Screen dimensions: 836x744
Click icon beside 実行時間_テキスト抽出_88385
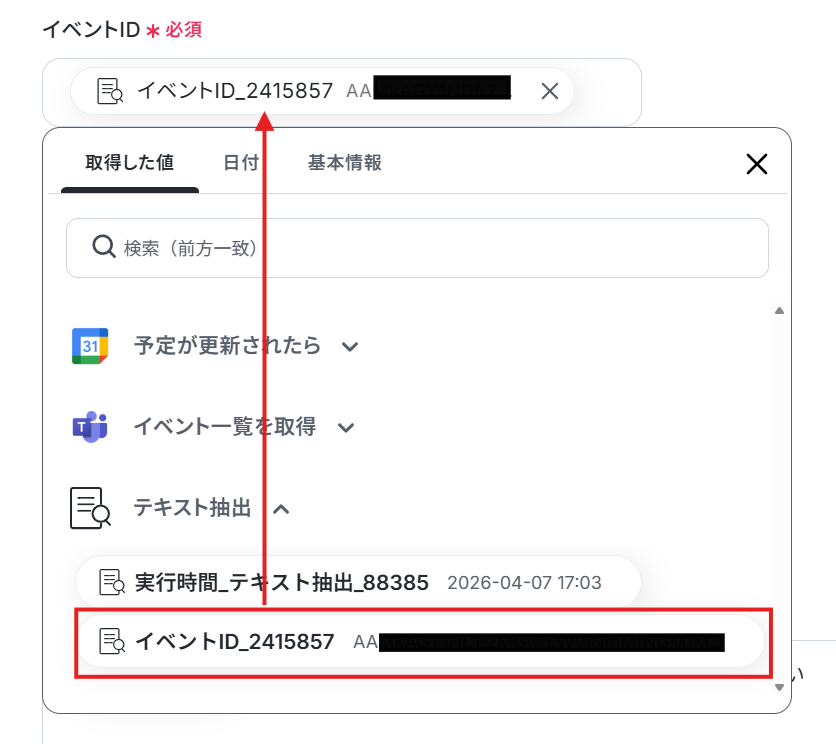point(112,582)
